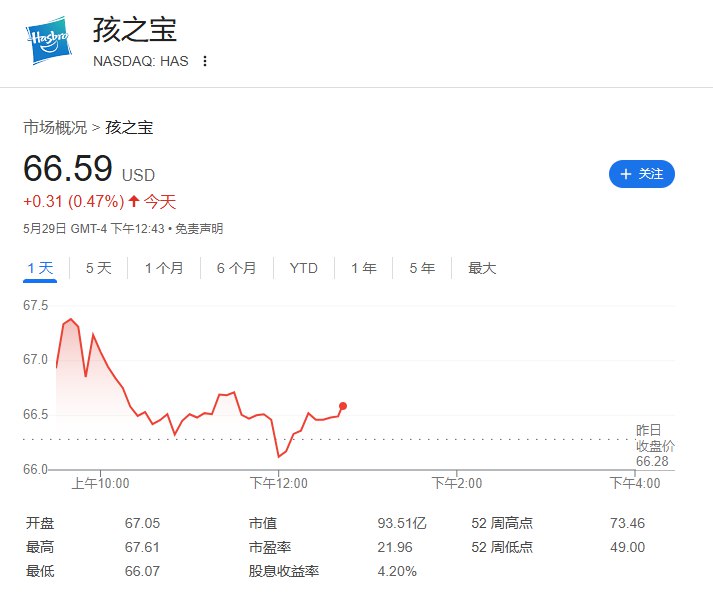The width and height of the screenshot is (713, 599).
Task: Click the 上午10:00 axis label
Action: click(100, 483)
